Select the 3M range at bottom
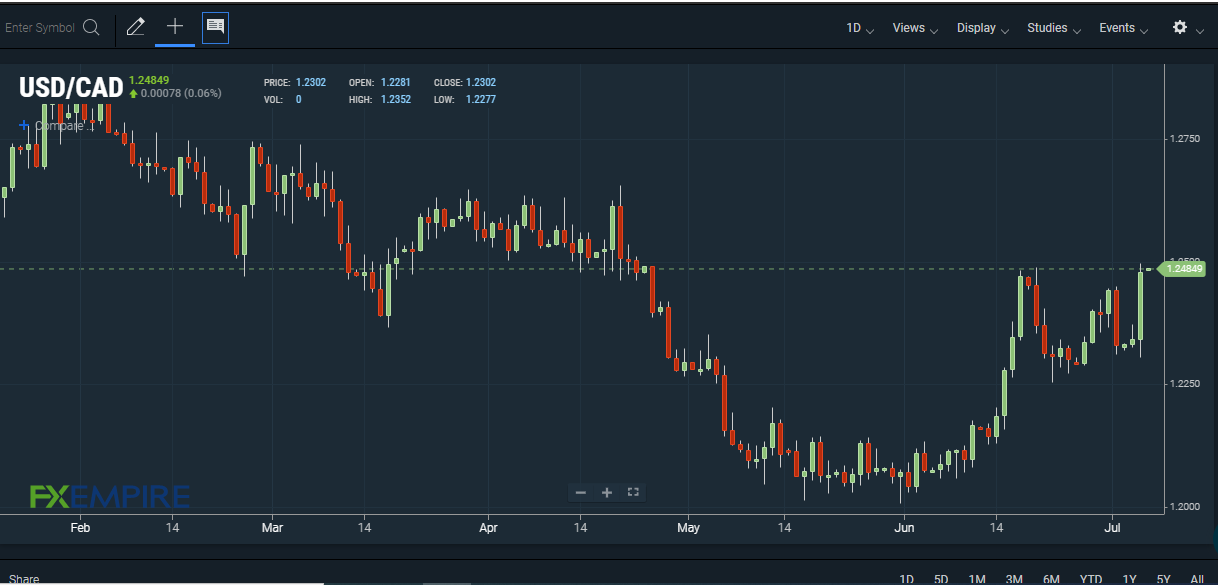 [x=1014, y=579]
